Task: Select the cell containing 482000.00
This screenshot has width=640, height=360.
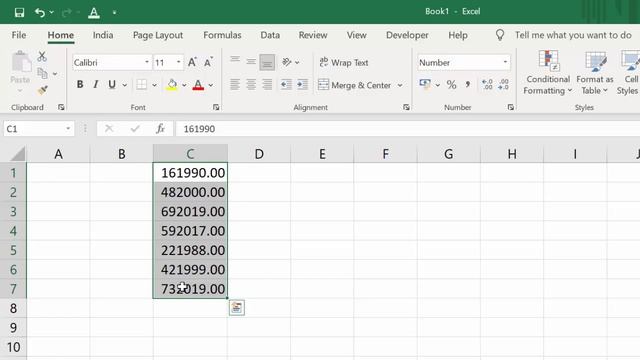Action: tap(190, 192)
